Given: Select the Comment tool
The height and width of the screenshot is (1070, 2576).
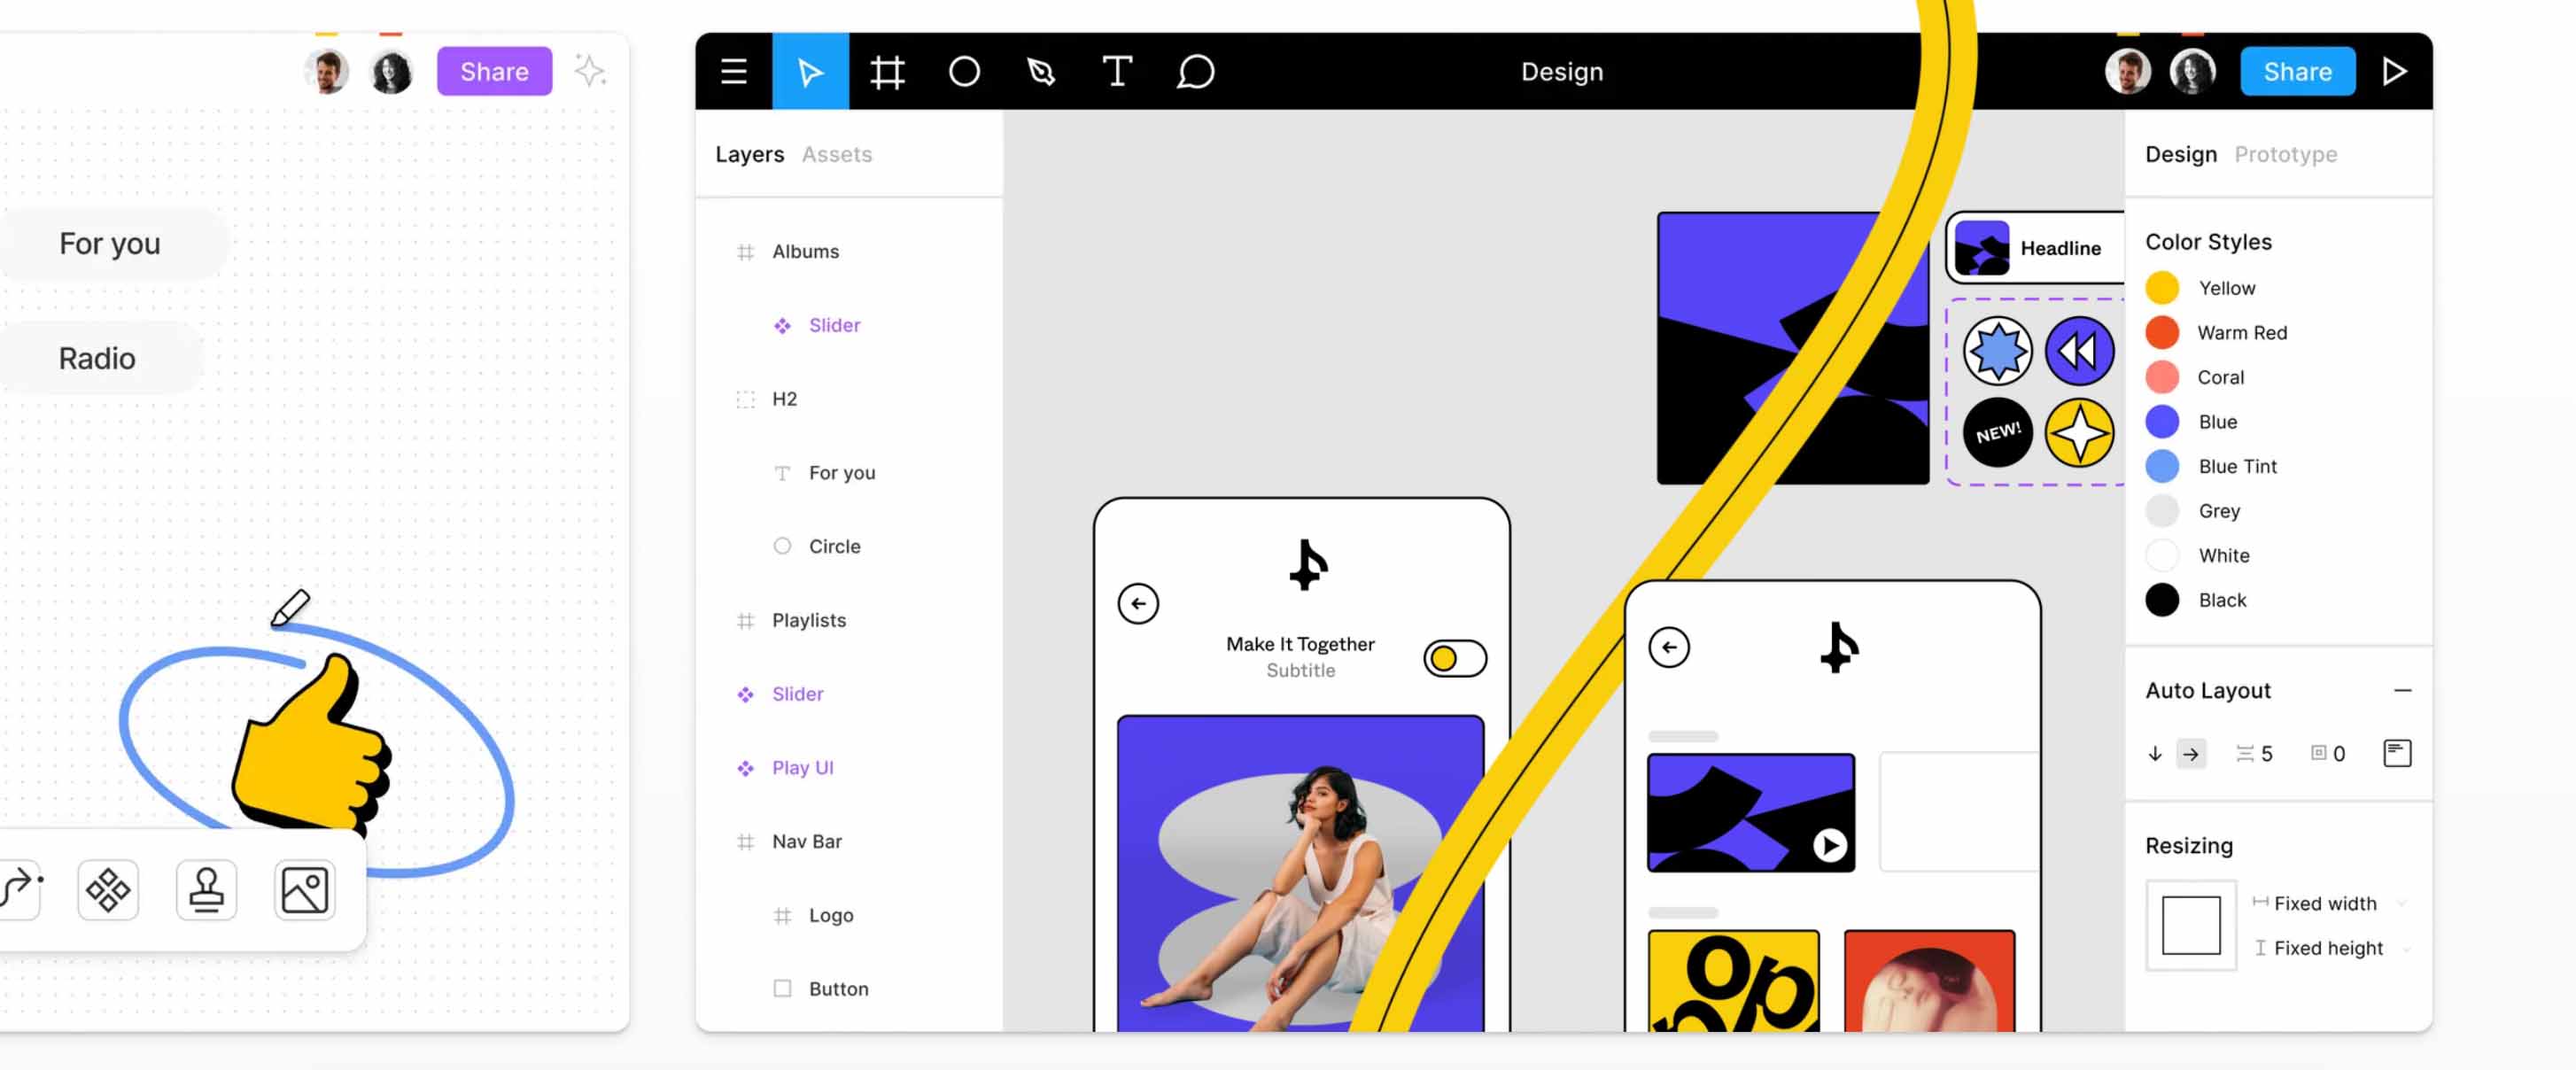Looking at the screenshot, I should tap(1195, 71).
